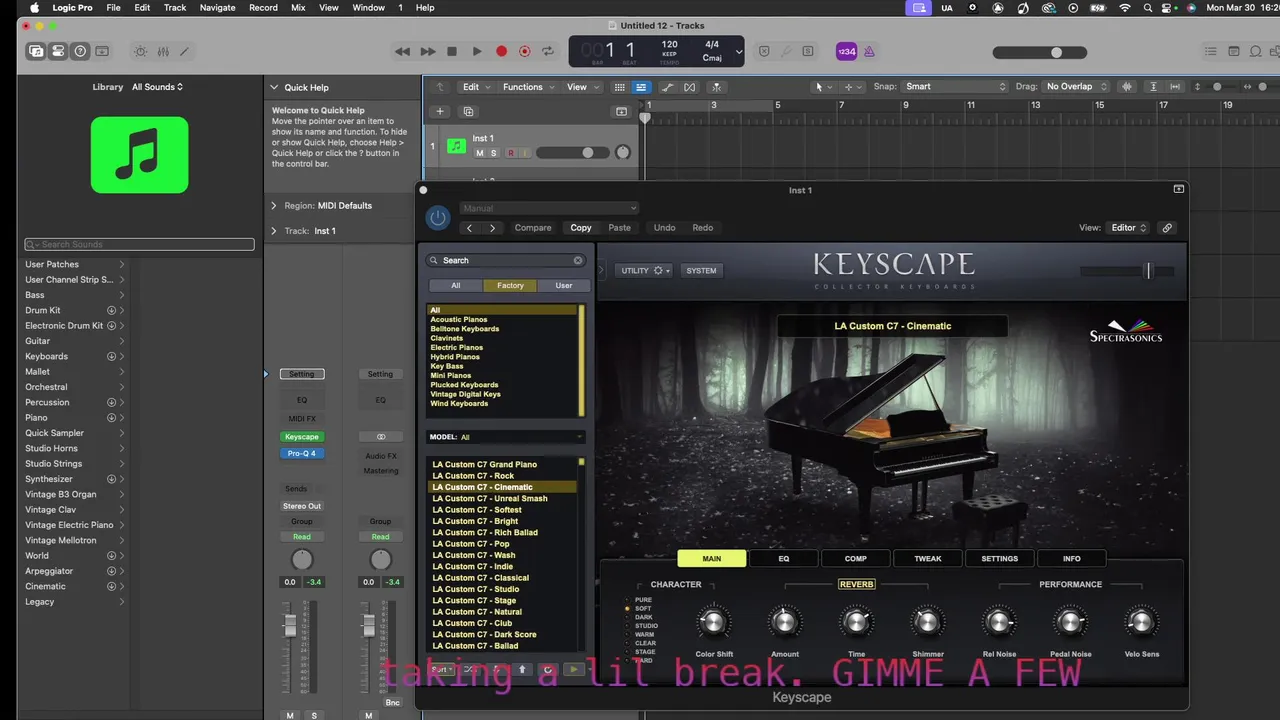1280x720 pixels.
Task: Switch to the COMP tab in Keyscape
Action: pyautogui.click(x=856, y=559)
